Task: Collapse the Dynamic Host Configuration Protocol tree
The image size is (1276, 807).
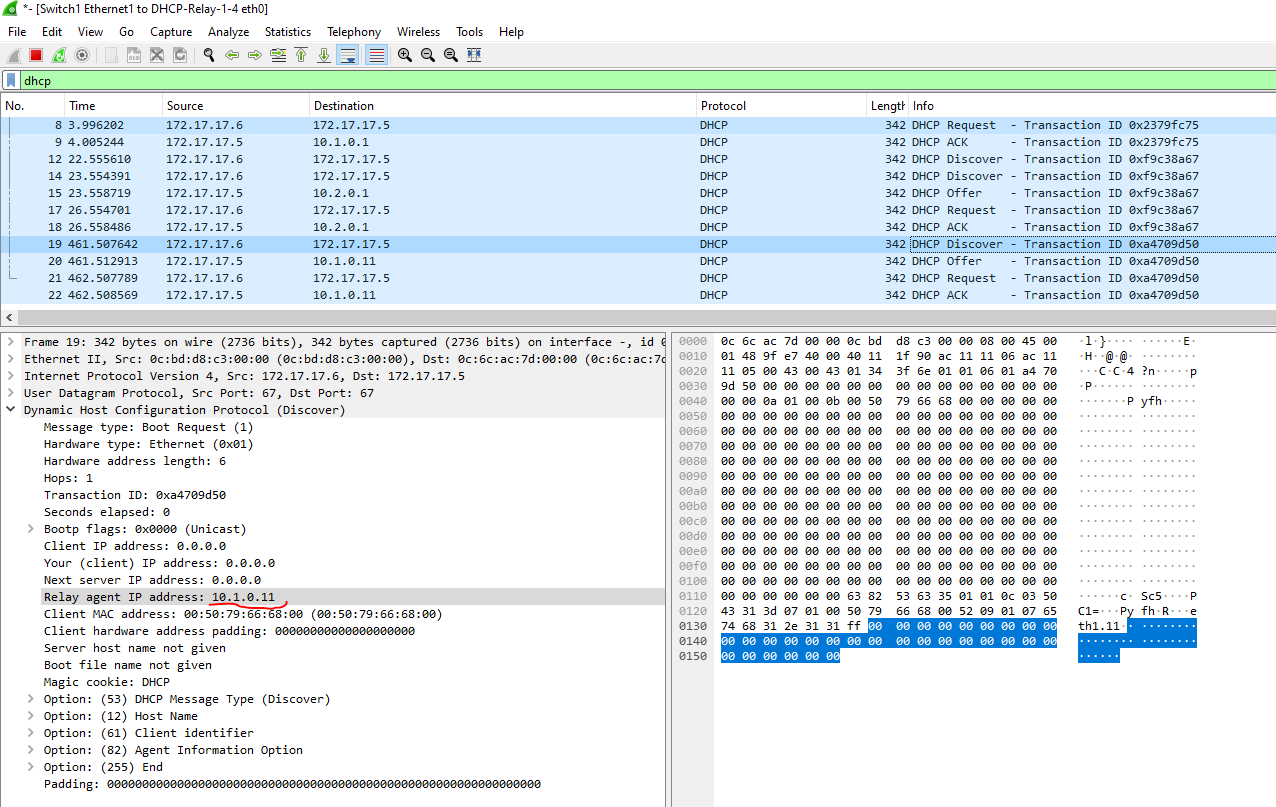Action: point(11,410)
